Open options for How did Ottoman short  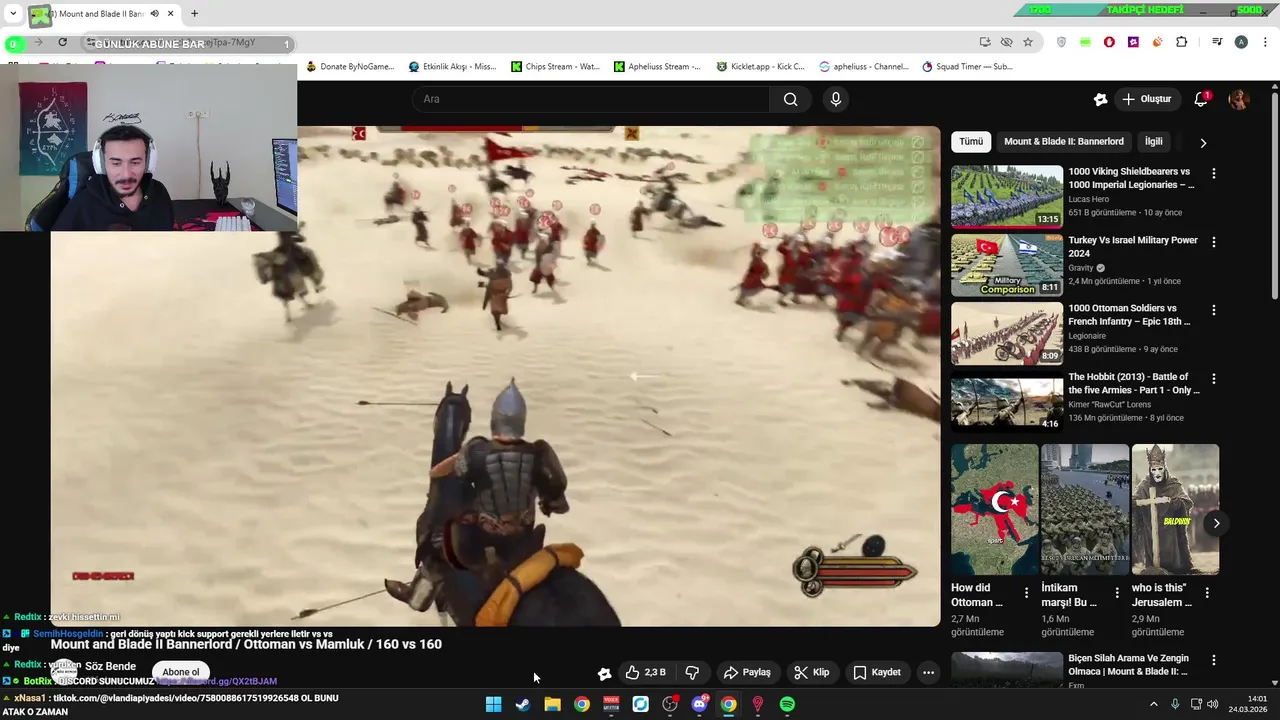(x=1026, y=592)
